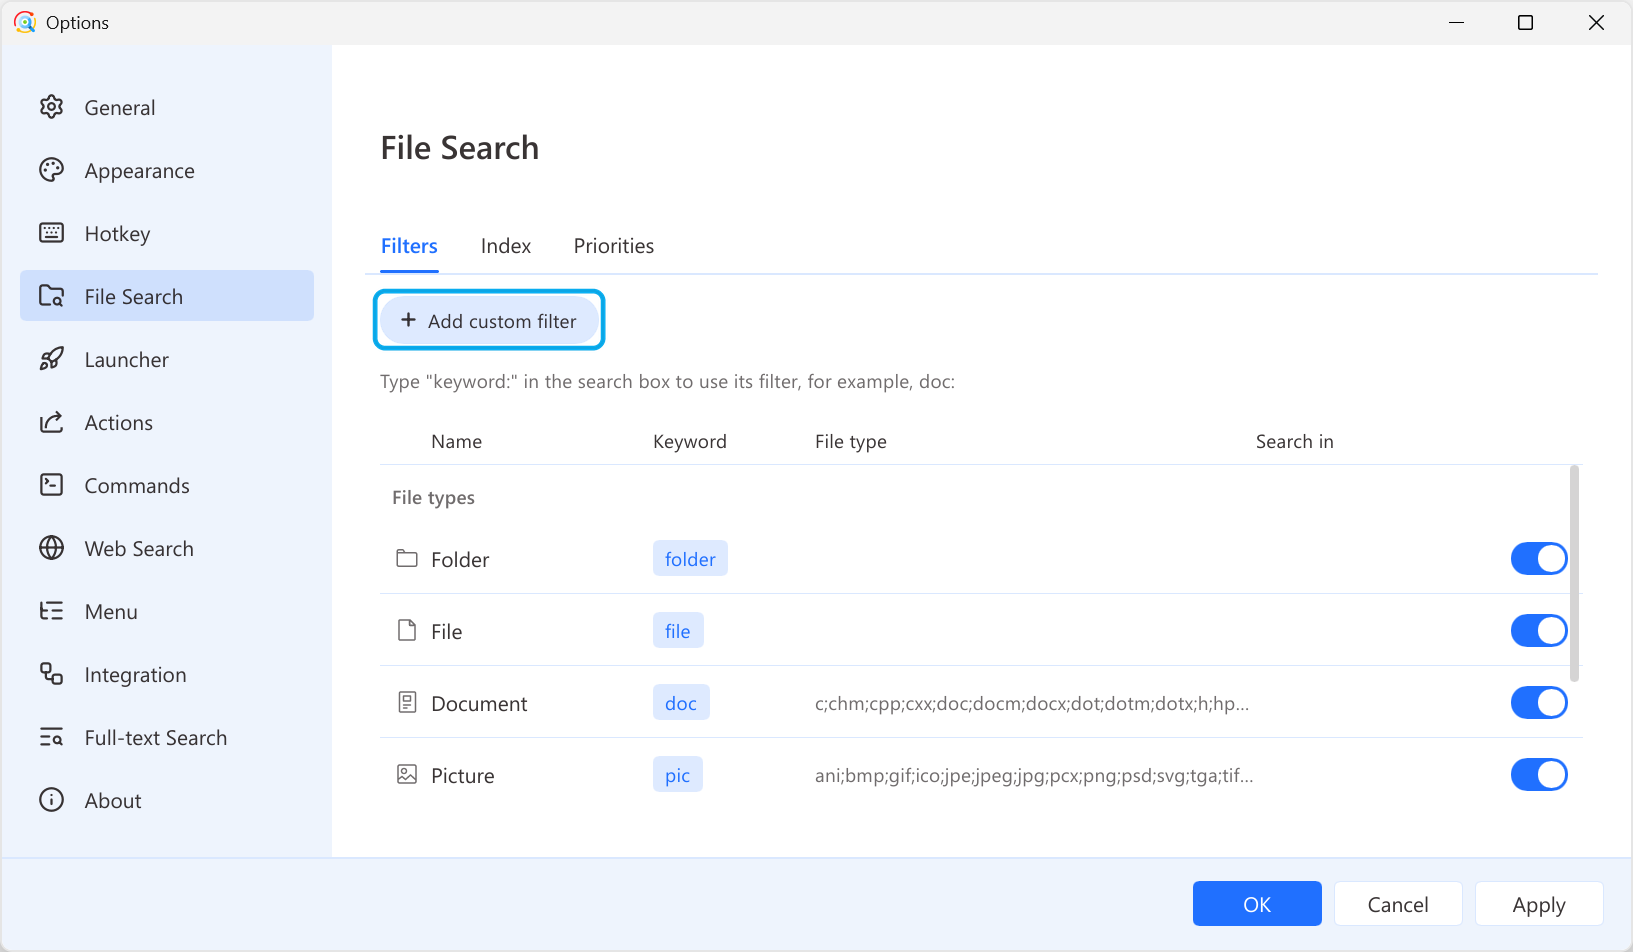The width and height of the screenshot is (1633, 952).
Task: Click the Cancel button
Action: (1398, 904)
